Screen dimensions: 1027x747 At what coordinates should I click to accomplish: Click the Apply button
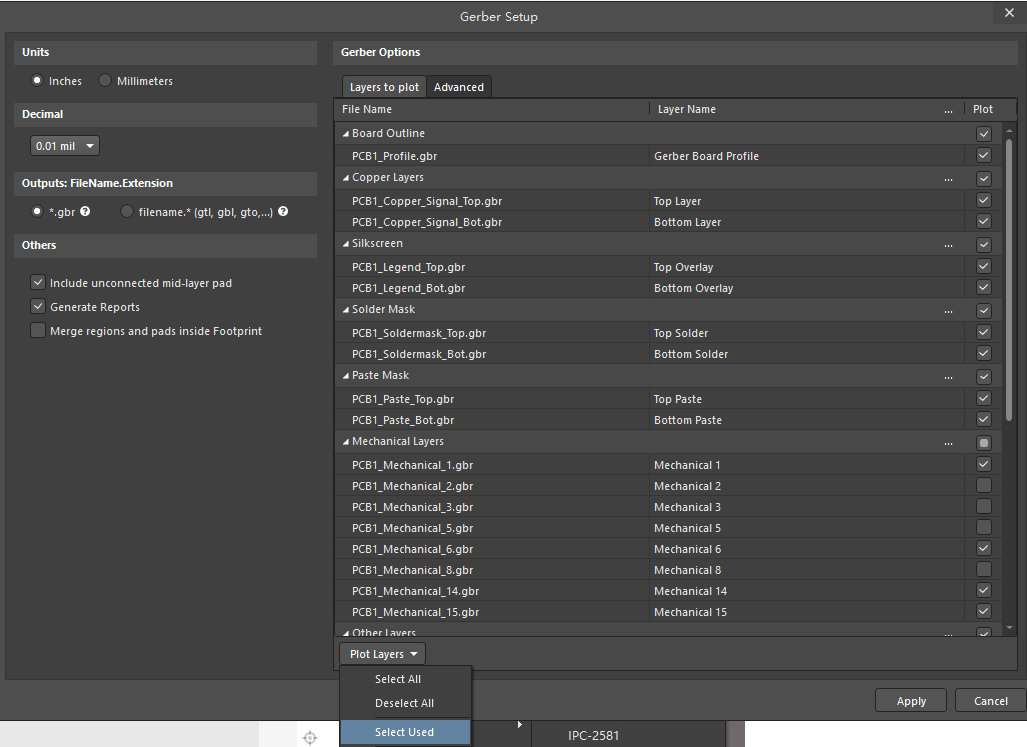pos(911,701)
